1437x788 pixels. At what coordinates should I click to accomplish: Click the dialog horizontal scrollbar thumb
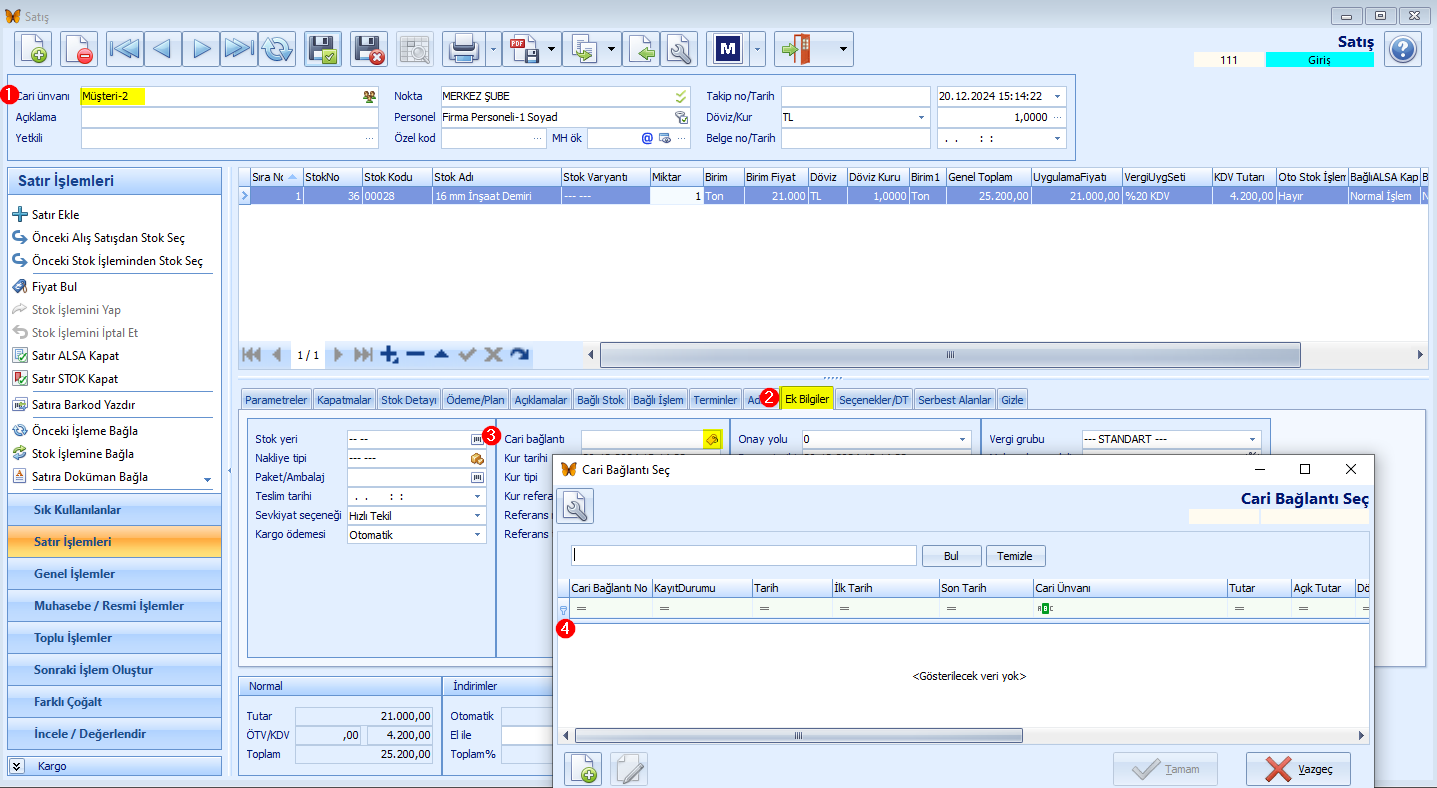point(799,736)
